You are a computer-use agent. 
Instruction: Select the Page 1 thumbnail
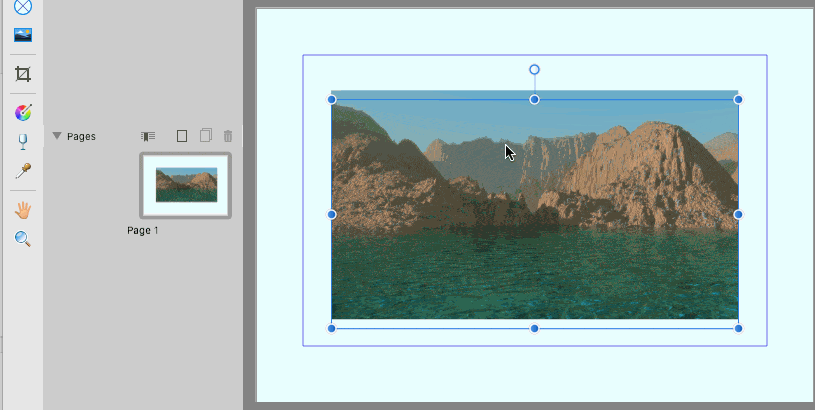pos(186,185)
